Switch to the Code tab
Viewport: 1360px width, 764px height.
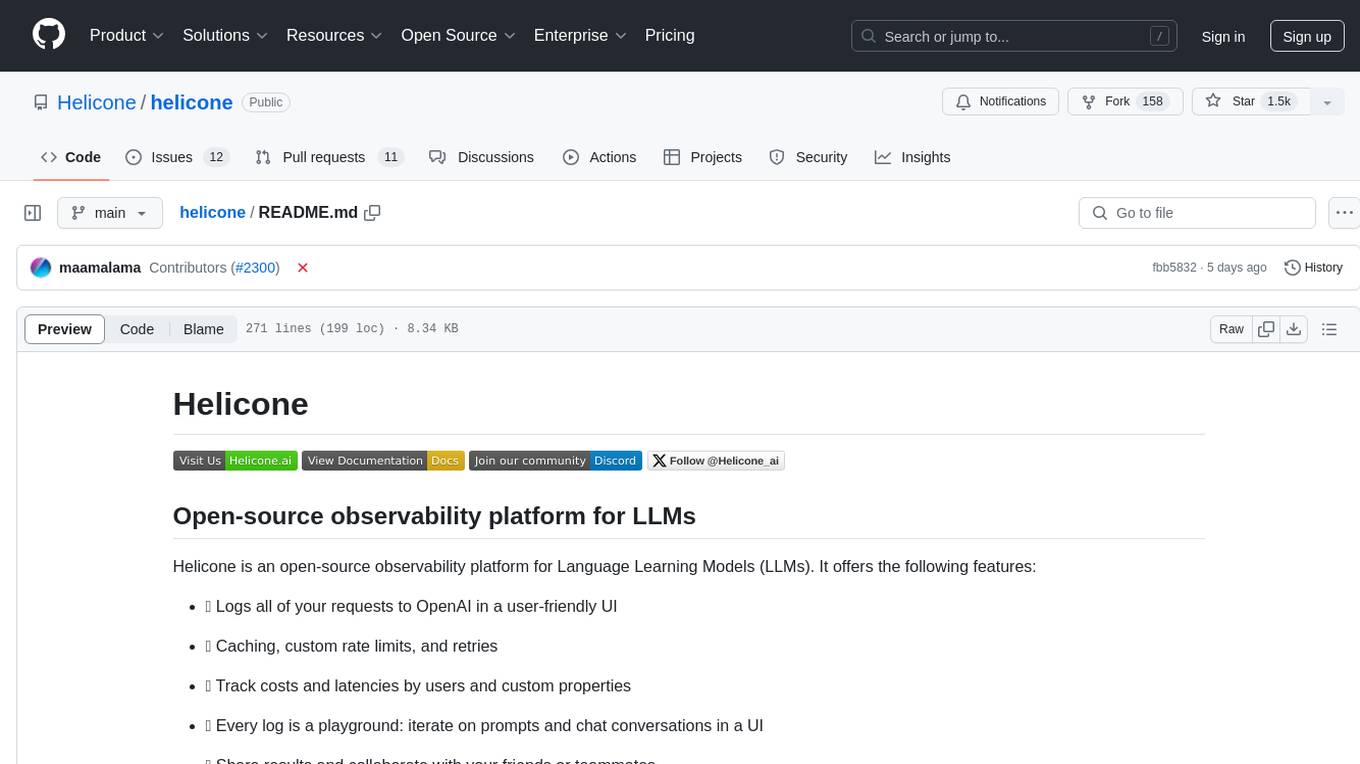pos(71,157)
